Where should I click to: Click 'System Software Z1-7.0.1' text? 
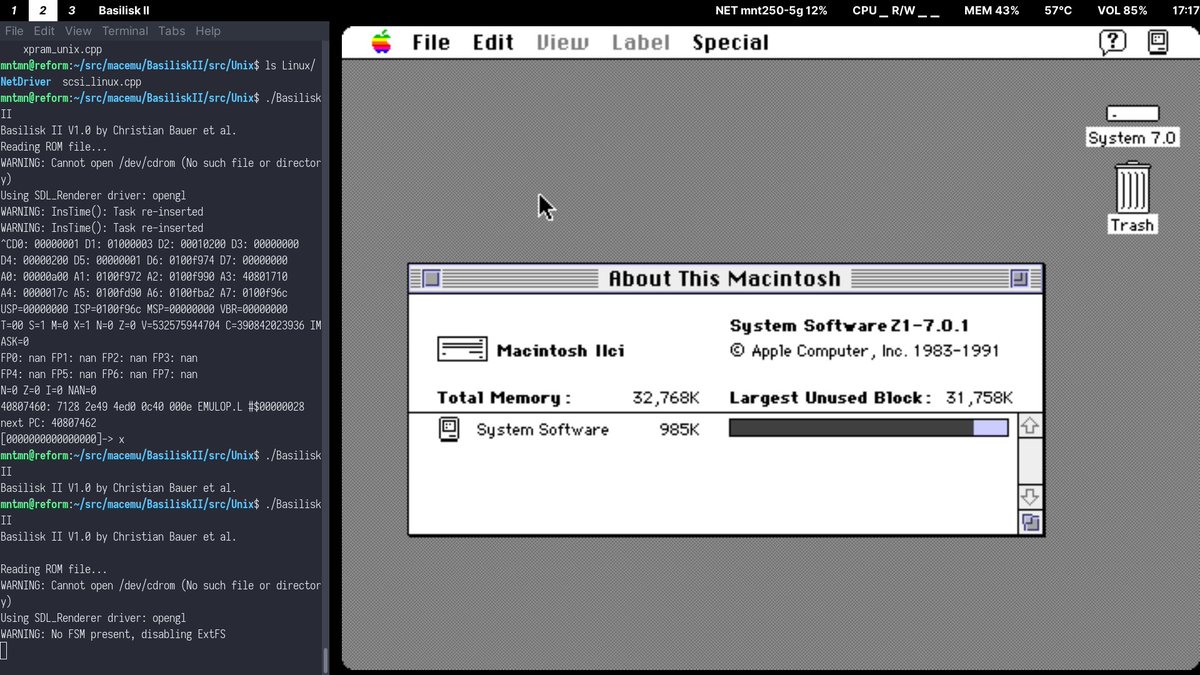click(849, 326)
